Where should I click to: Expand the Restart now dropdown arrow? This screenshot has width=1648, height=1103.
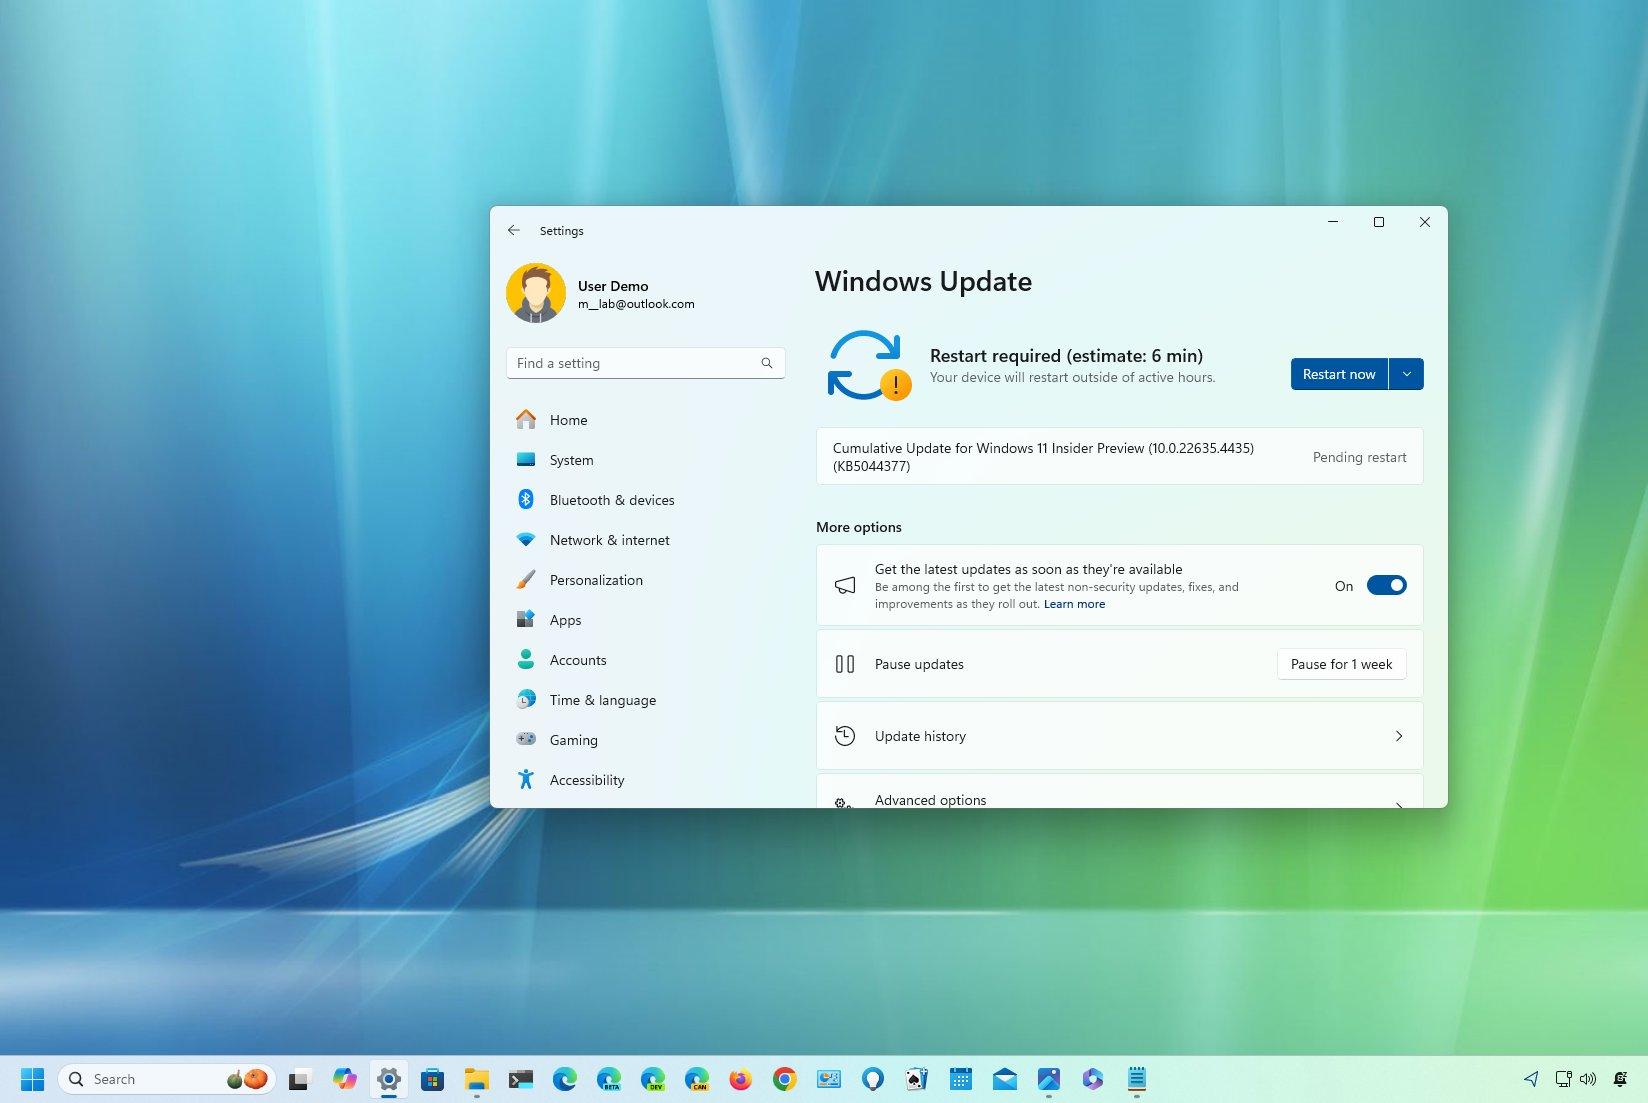1406,374
